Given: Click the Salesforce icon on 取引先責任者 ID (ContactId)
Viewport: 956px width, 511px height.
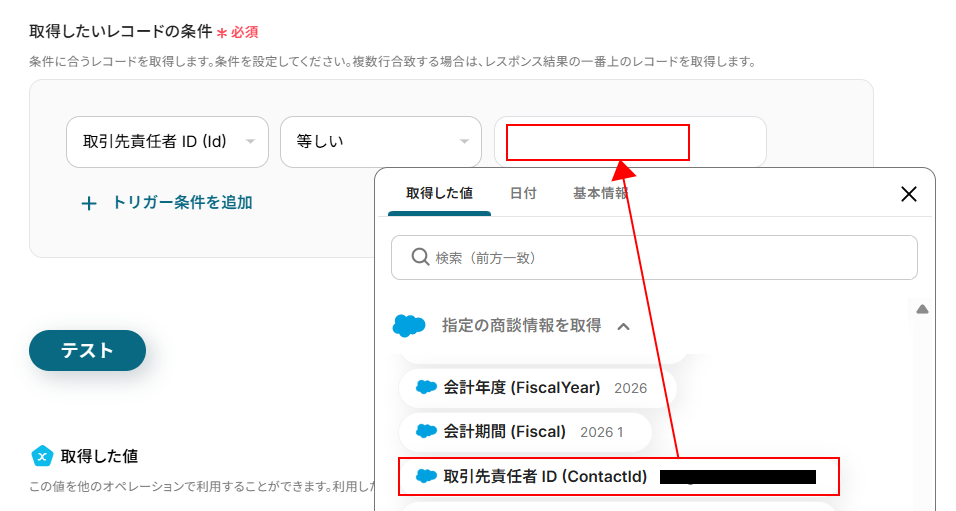Looking at the screenshot, I should pos(426,476).
